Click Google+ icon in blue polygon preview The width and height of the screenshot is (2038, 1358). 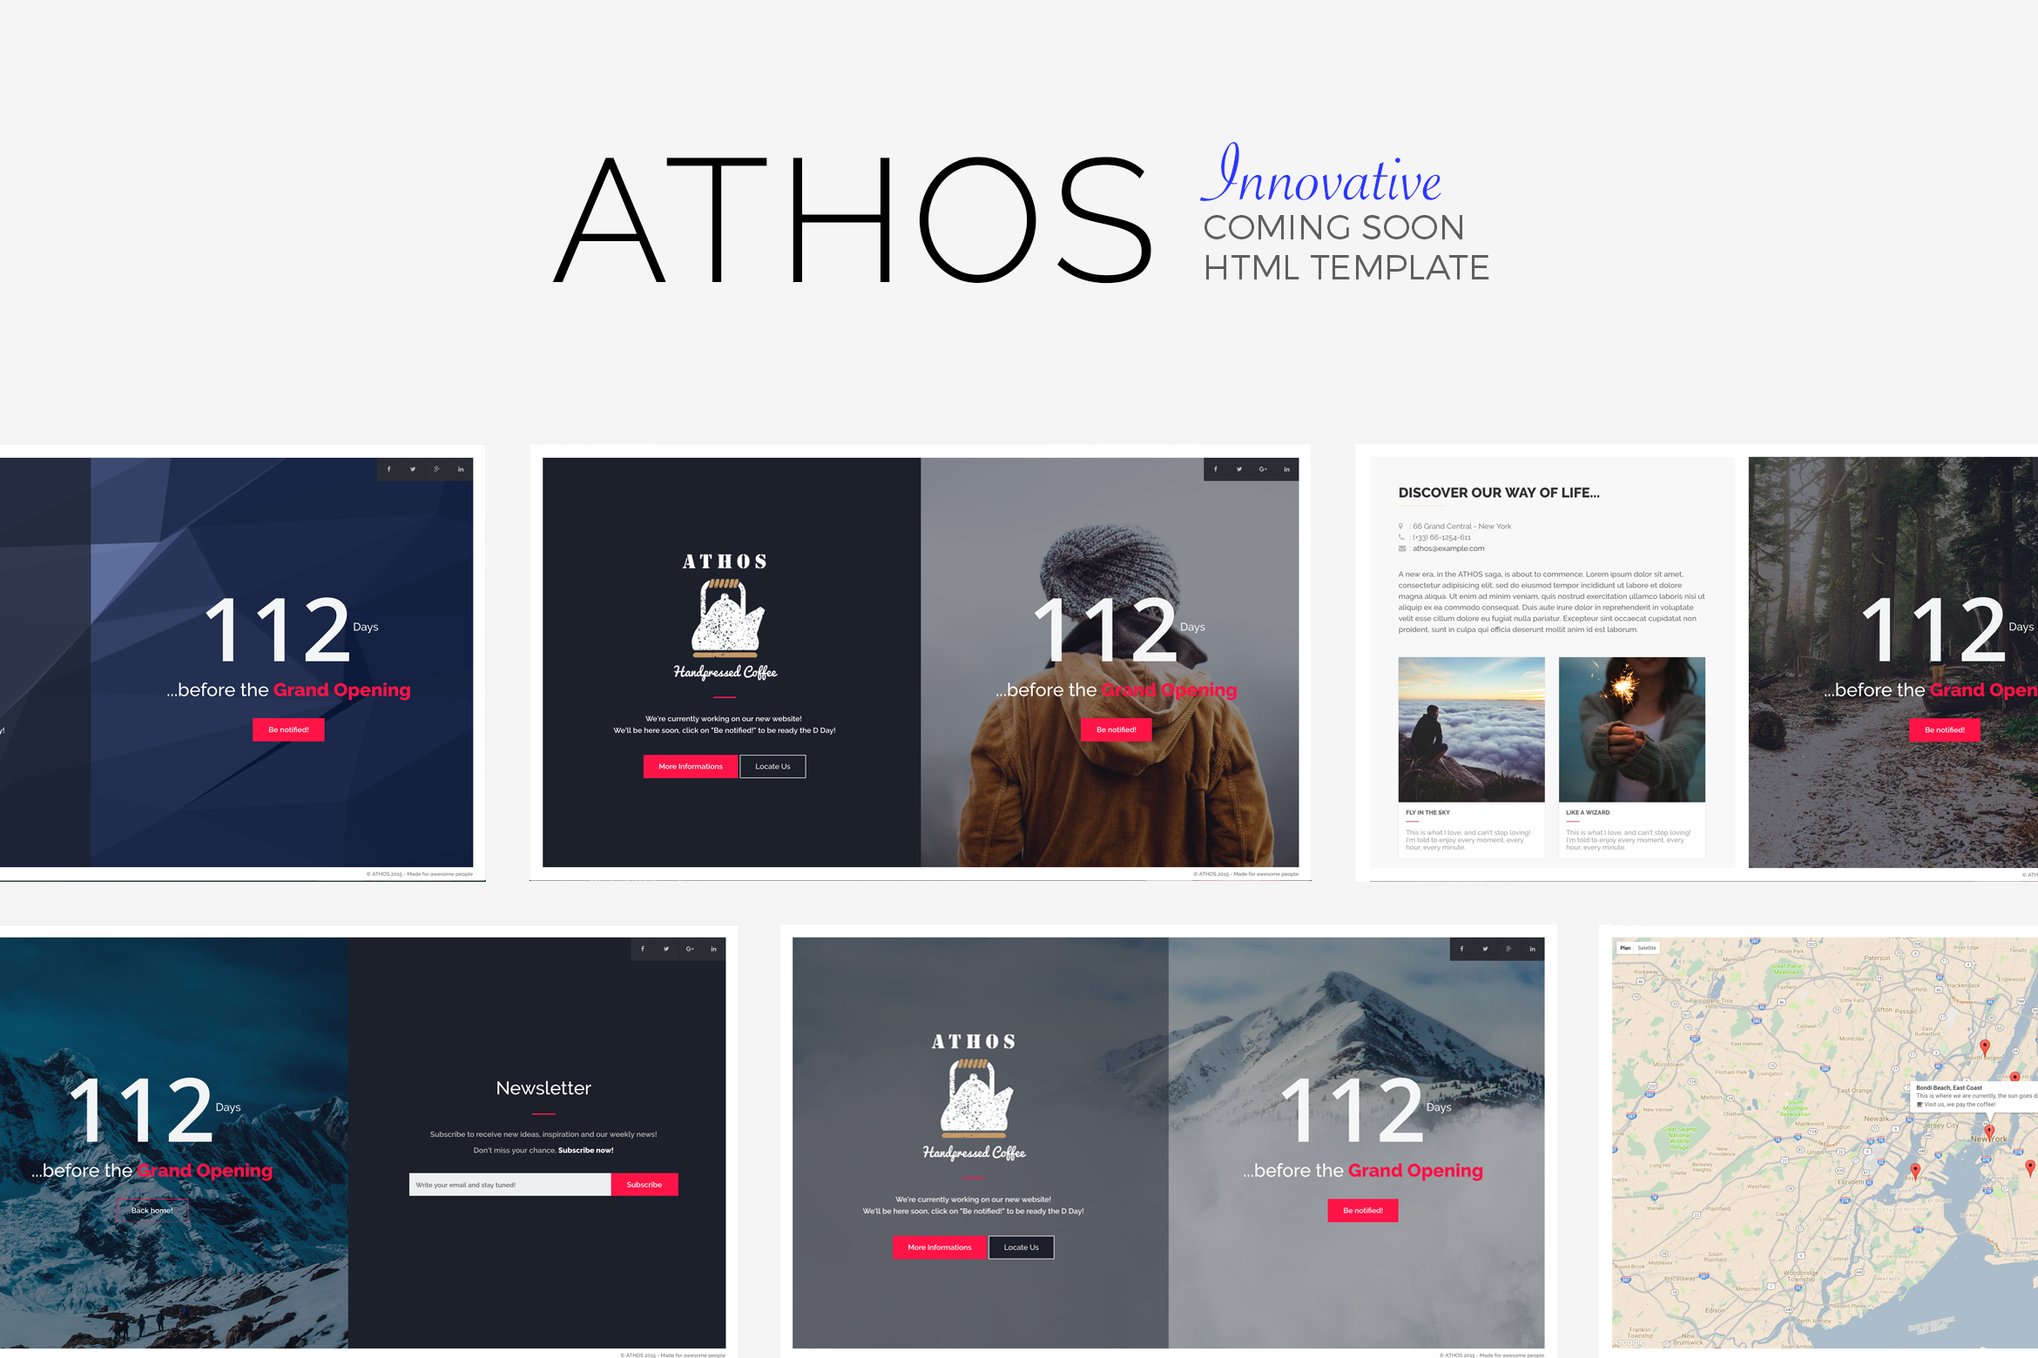pyautogui.click(x=437, y=469)
